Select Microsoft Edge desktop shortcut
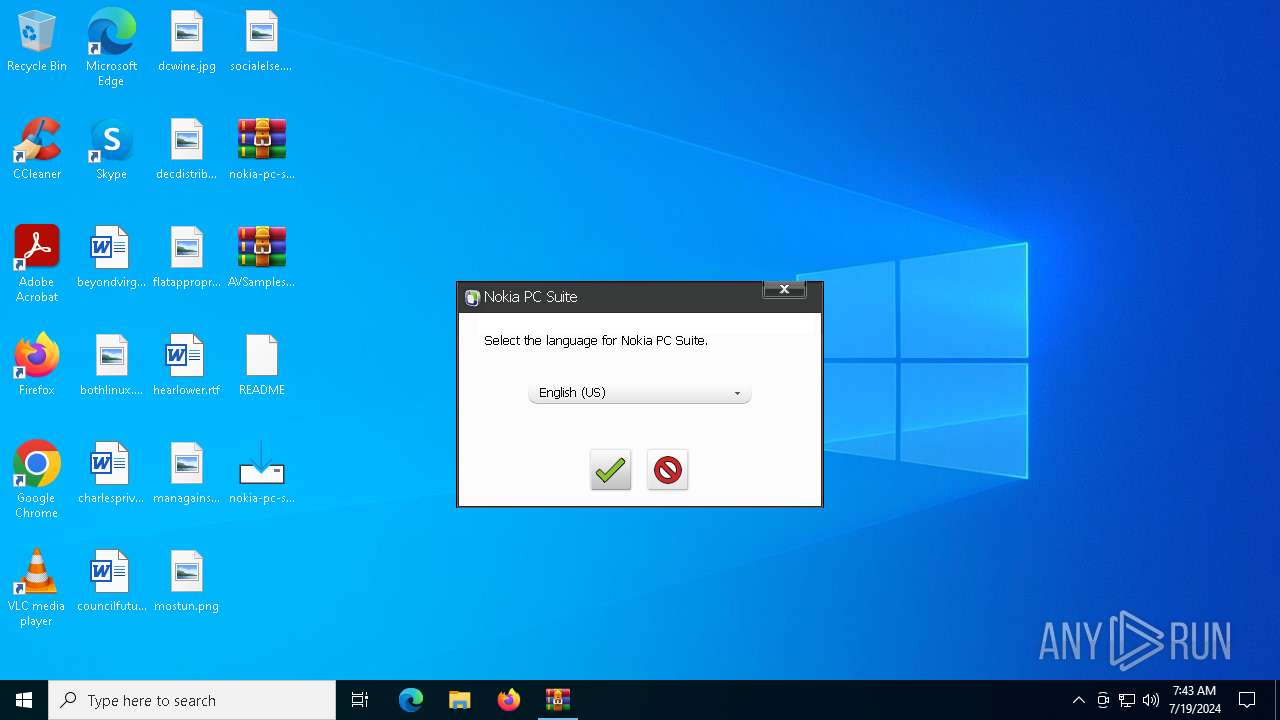This screenshot has width=1280, height=720. pos(111,48)
